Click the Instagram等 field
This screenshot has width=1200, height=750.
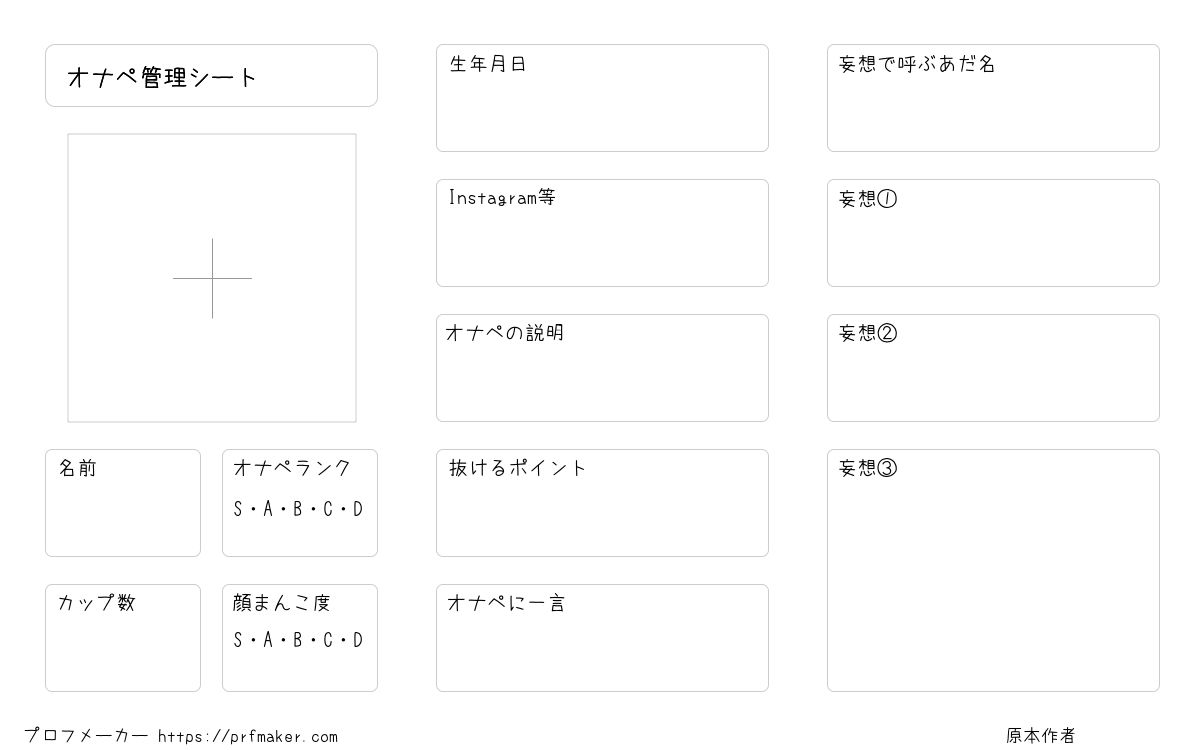tap(602, 233)
